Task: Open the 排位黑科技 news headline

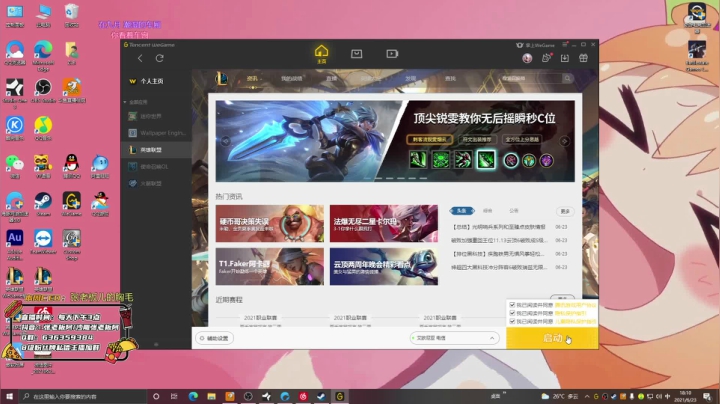Action: click(x=499, y=253)
